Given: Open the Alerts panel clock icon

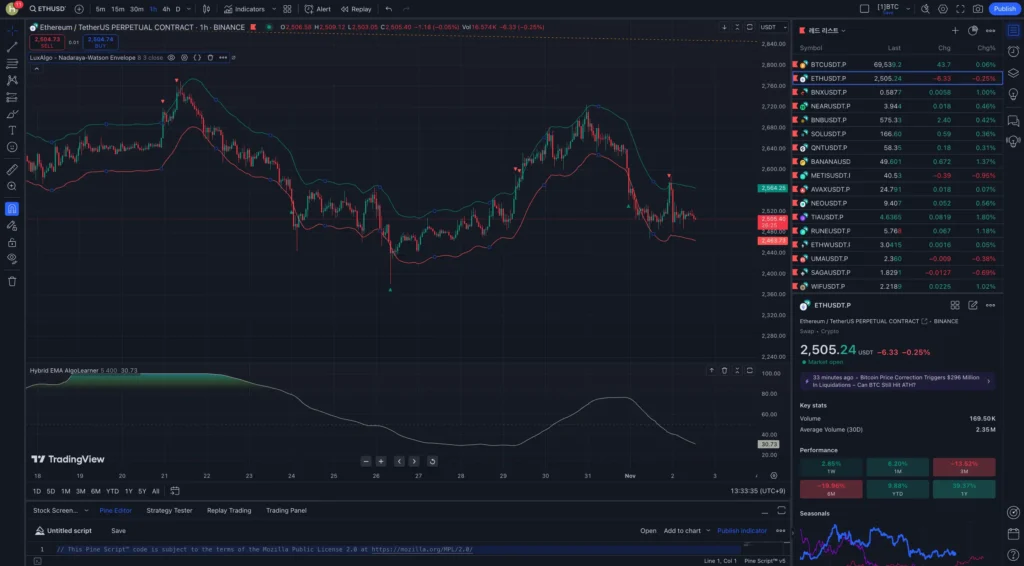Looking at the screenshot, I should pos(1014,52).
